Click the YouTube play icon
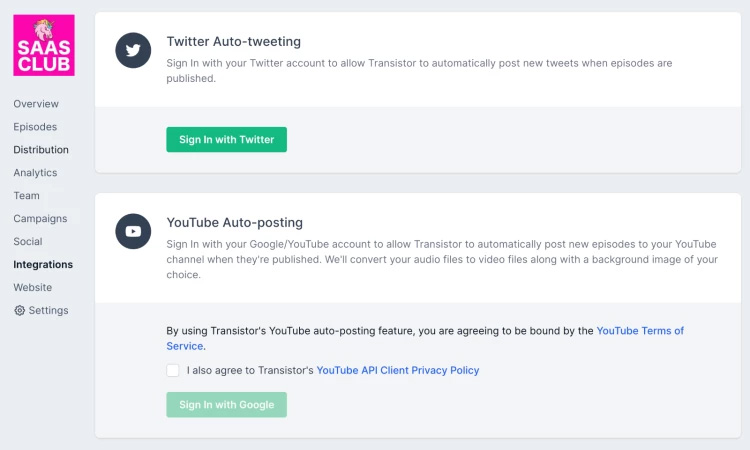The height and width of the screenshot is (450, 750). point(133,231)
